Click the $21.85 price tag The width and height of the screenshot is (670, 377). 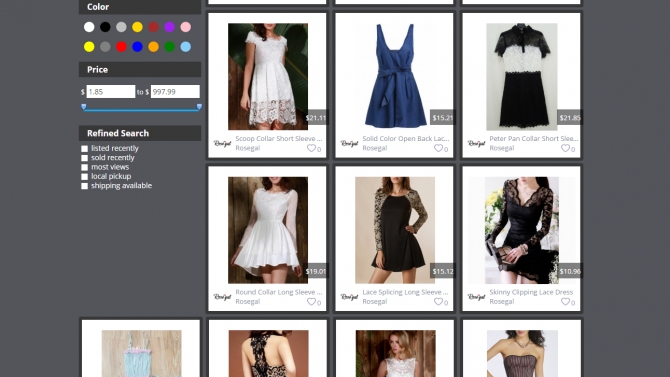coord(570,118)
